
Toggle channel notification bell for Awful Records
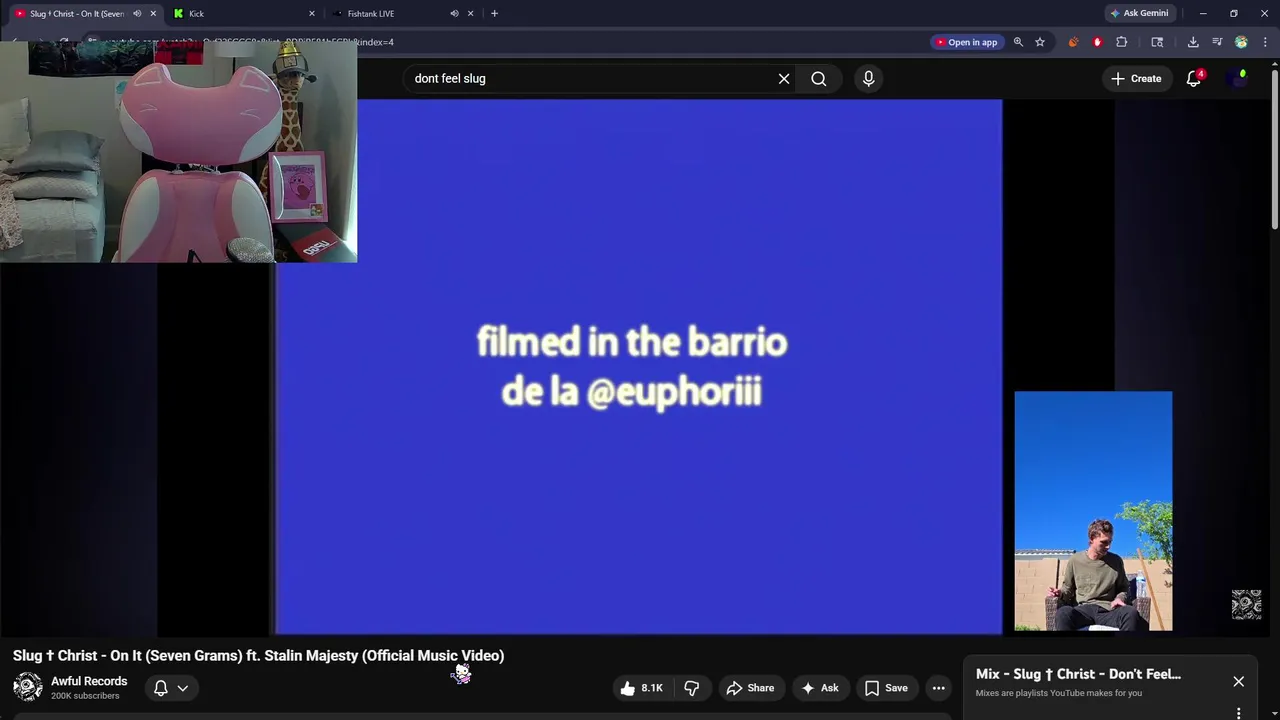tap(170, 688)
